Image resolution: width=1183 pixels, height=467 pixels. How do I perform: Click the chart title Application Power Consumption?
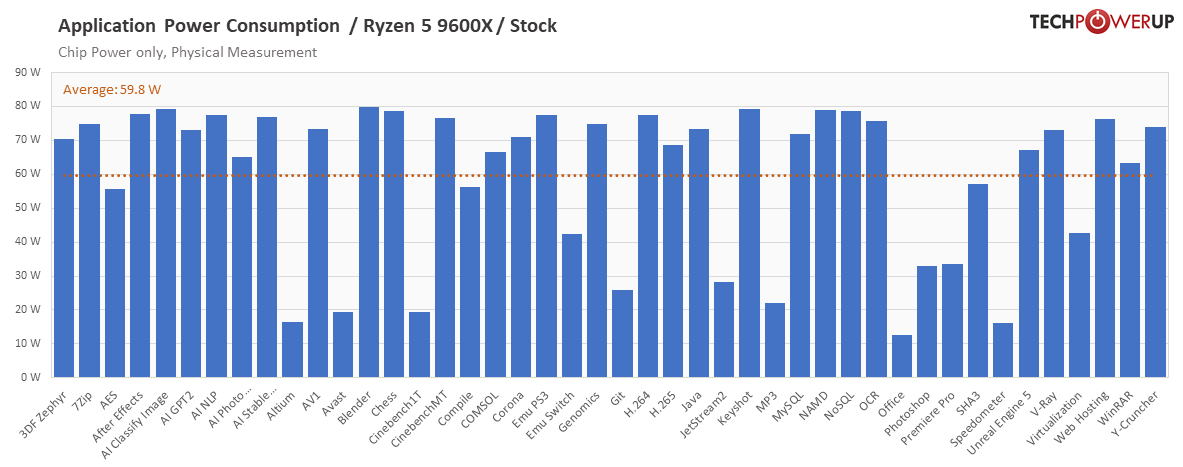[x=198, y=26]
